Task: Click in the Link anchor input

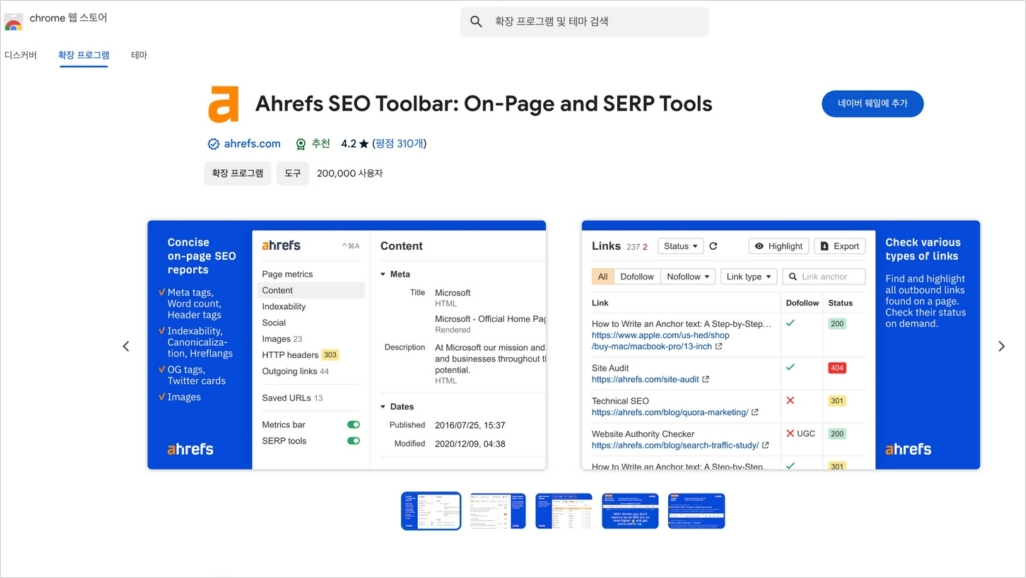Action: click(824, 277)
